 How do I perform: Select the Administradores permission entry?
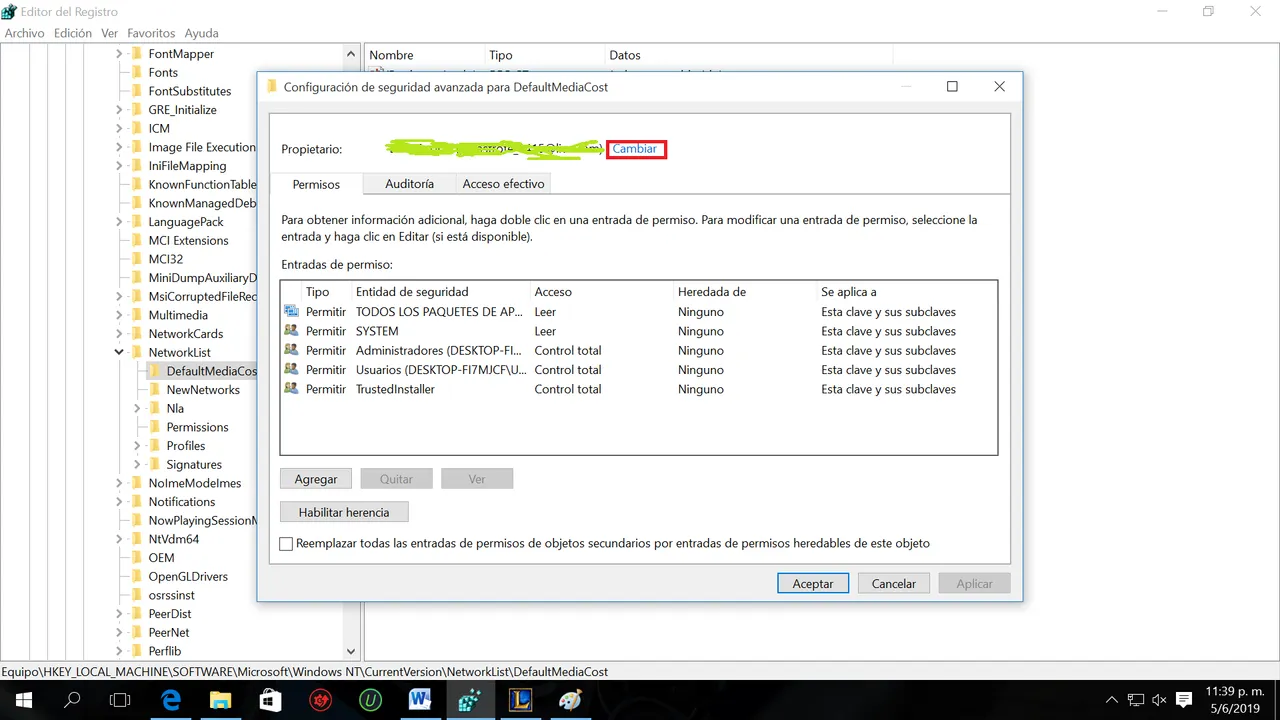[639, 351]
